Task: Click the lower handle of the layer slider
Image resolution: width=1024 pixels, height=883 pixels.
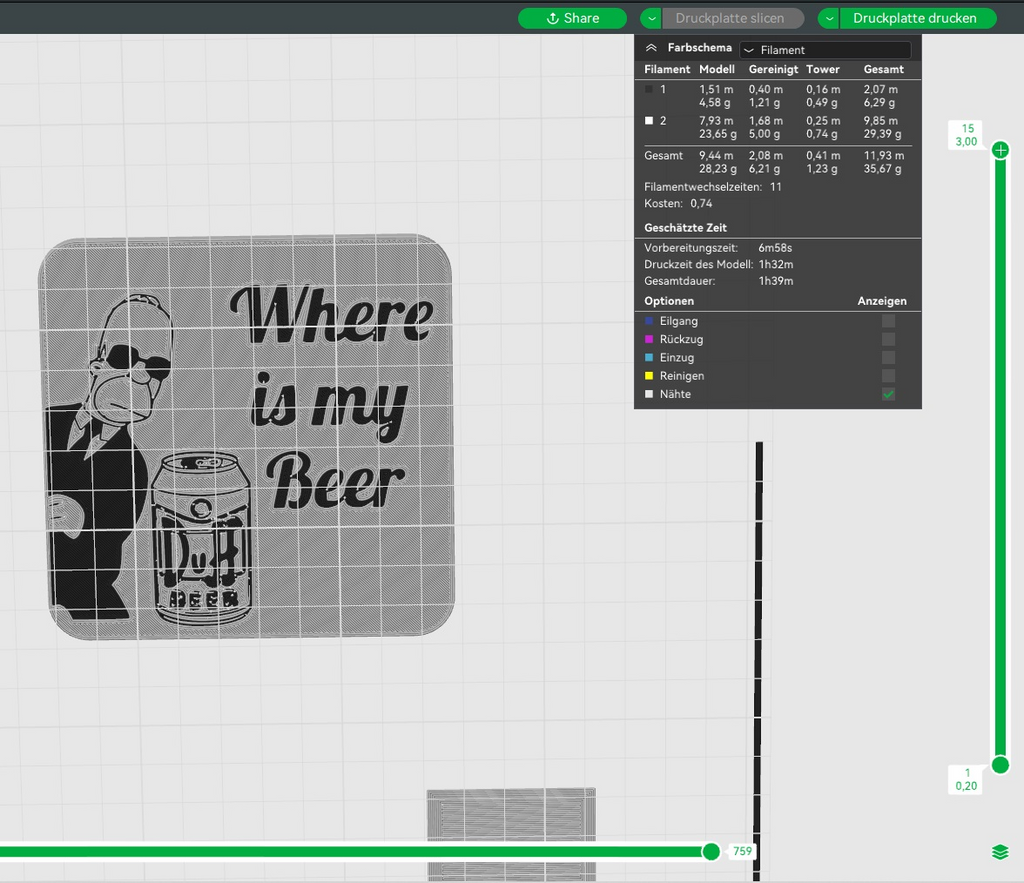Action: (1000, 765)
